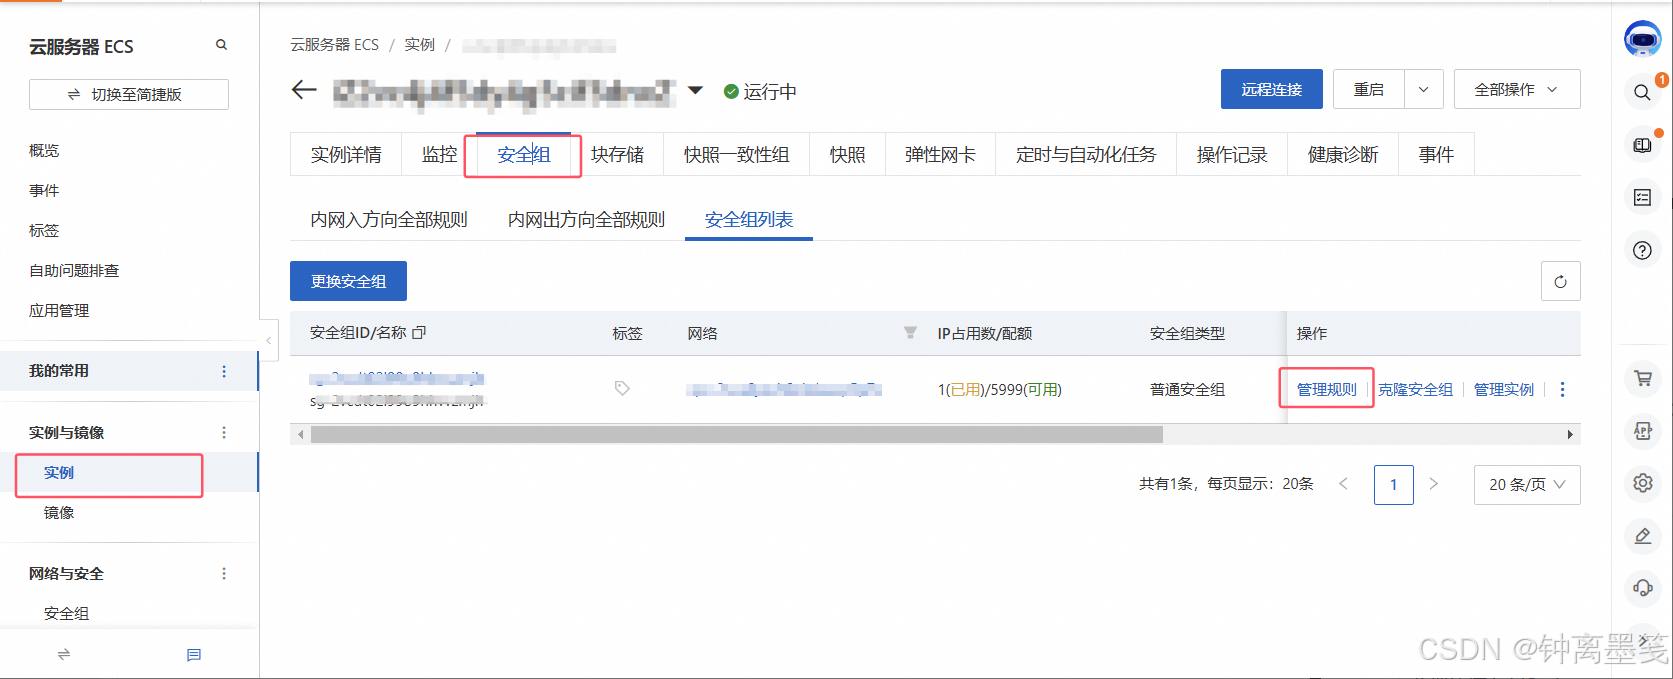Click the 管理规则 link

click(1326, 390)
